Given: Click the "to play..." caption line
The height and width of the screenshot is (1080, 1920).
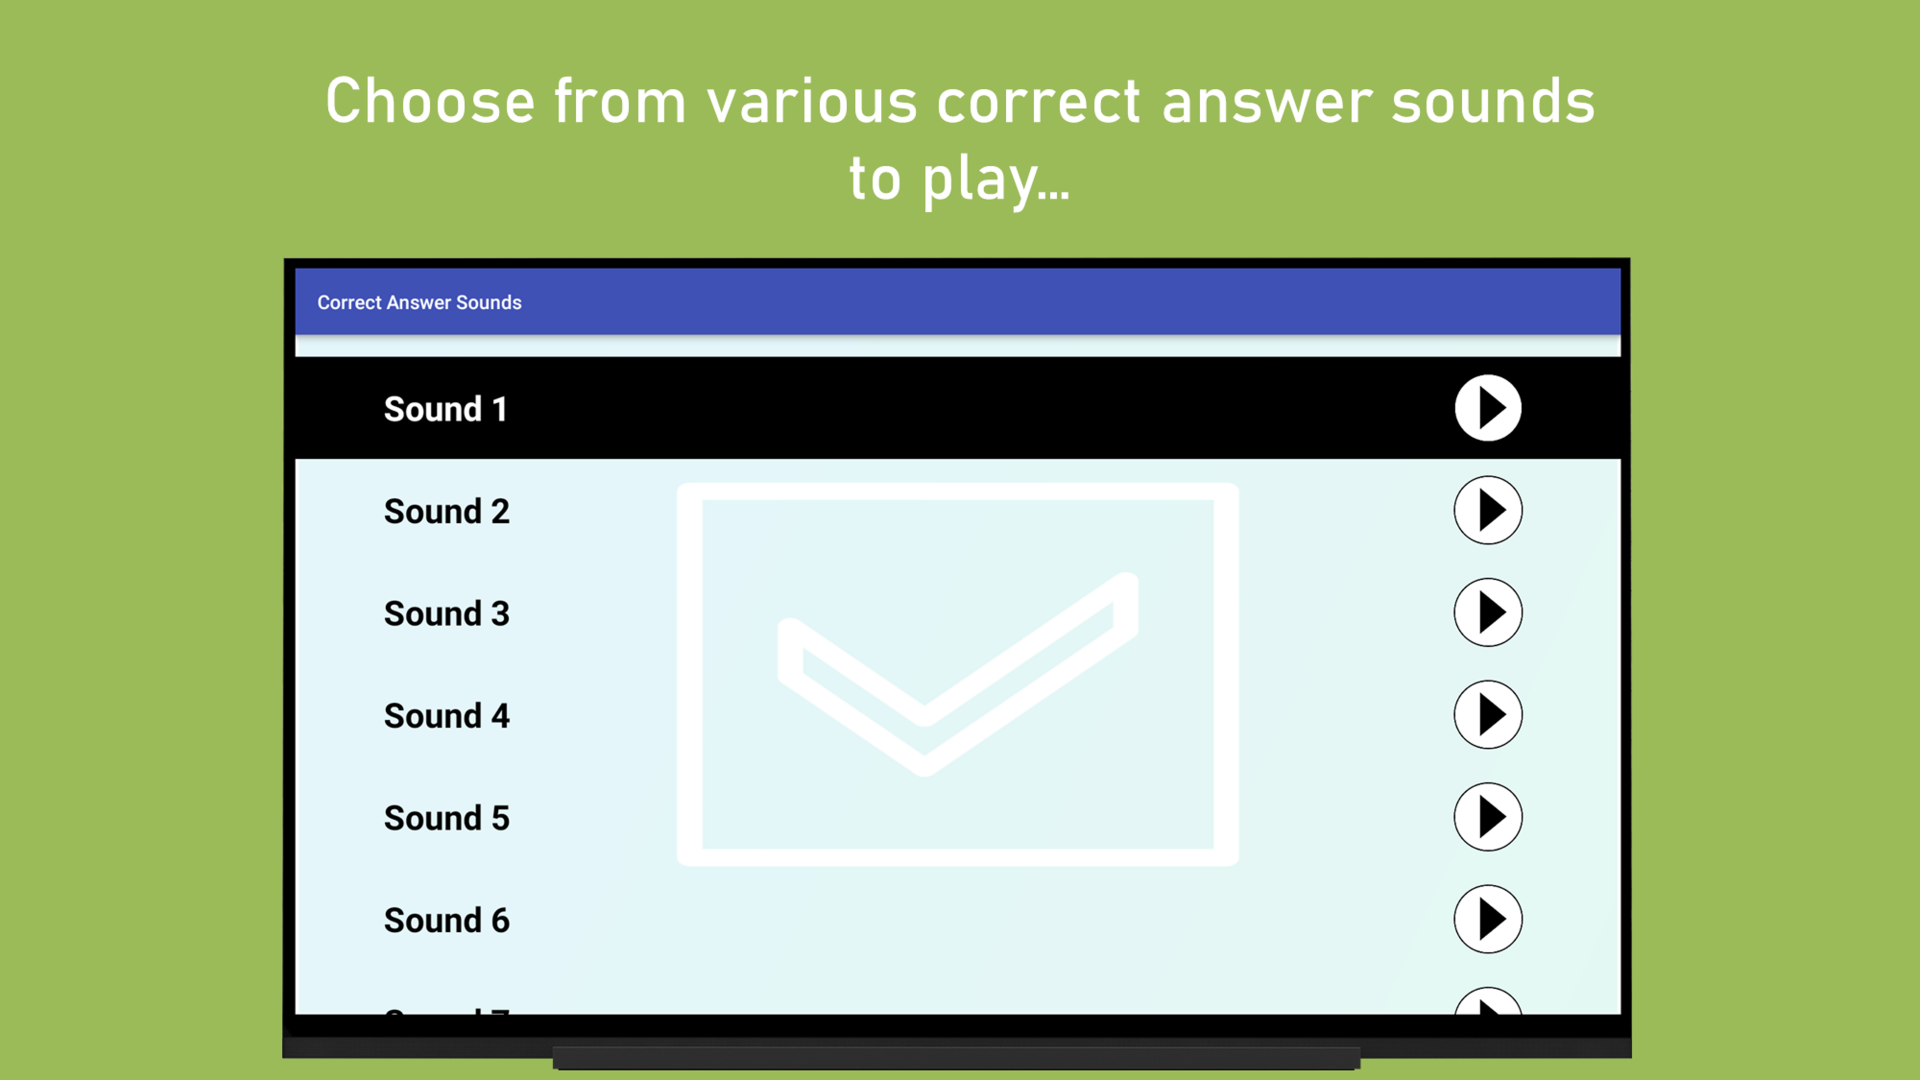Looking at the screenshot, I should coord(959,180).
